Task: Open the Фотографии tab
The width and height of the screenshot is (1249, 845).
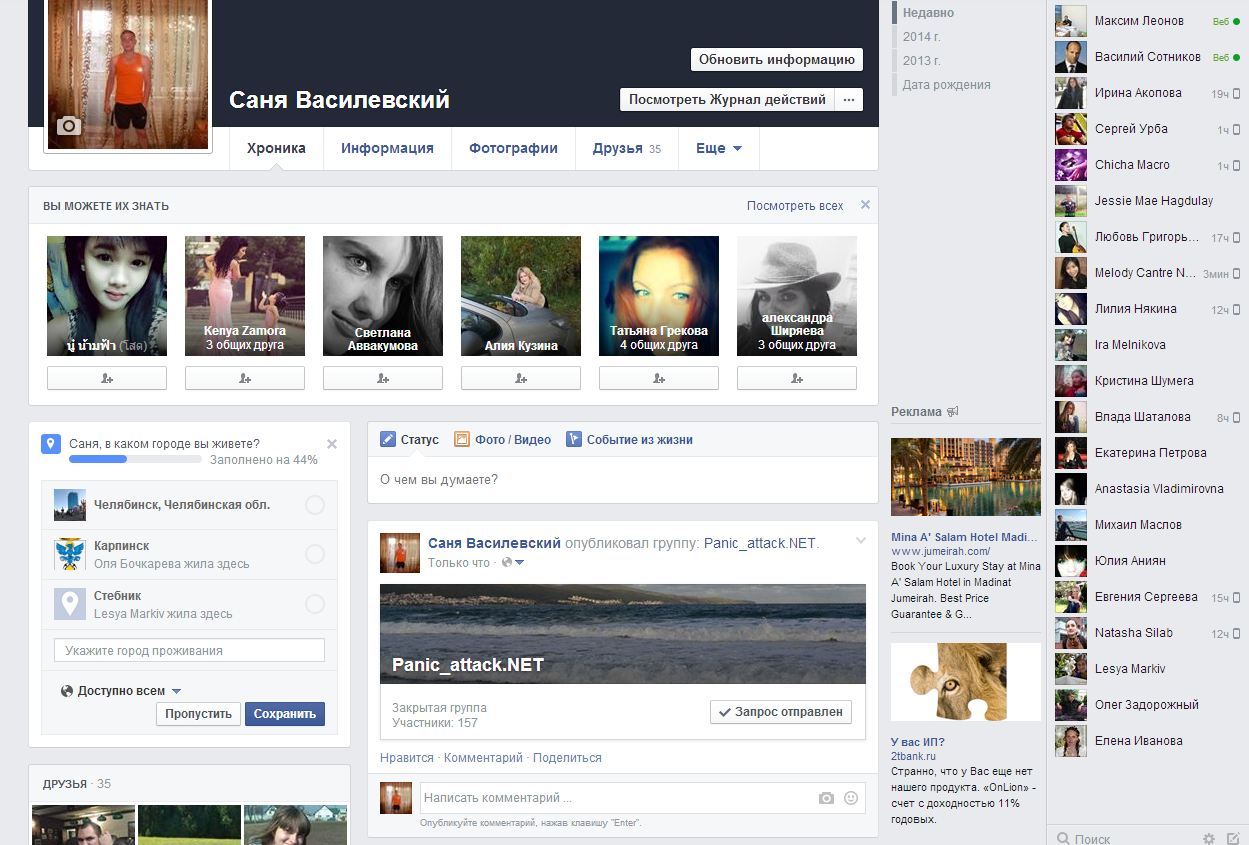Action: tap(513, 148)
